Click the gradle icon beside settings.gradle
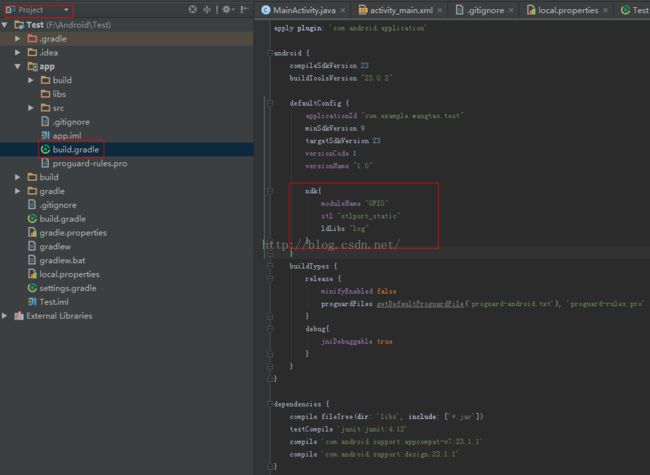The image size is (650, 475). point(32,288)
